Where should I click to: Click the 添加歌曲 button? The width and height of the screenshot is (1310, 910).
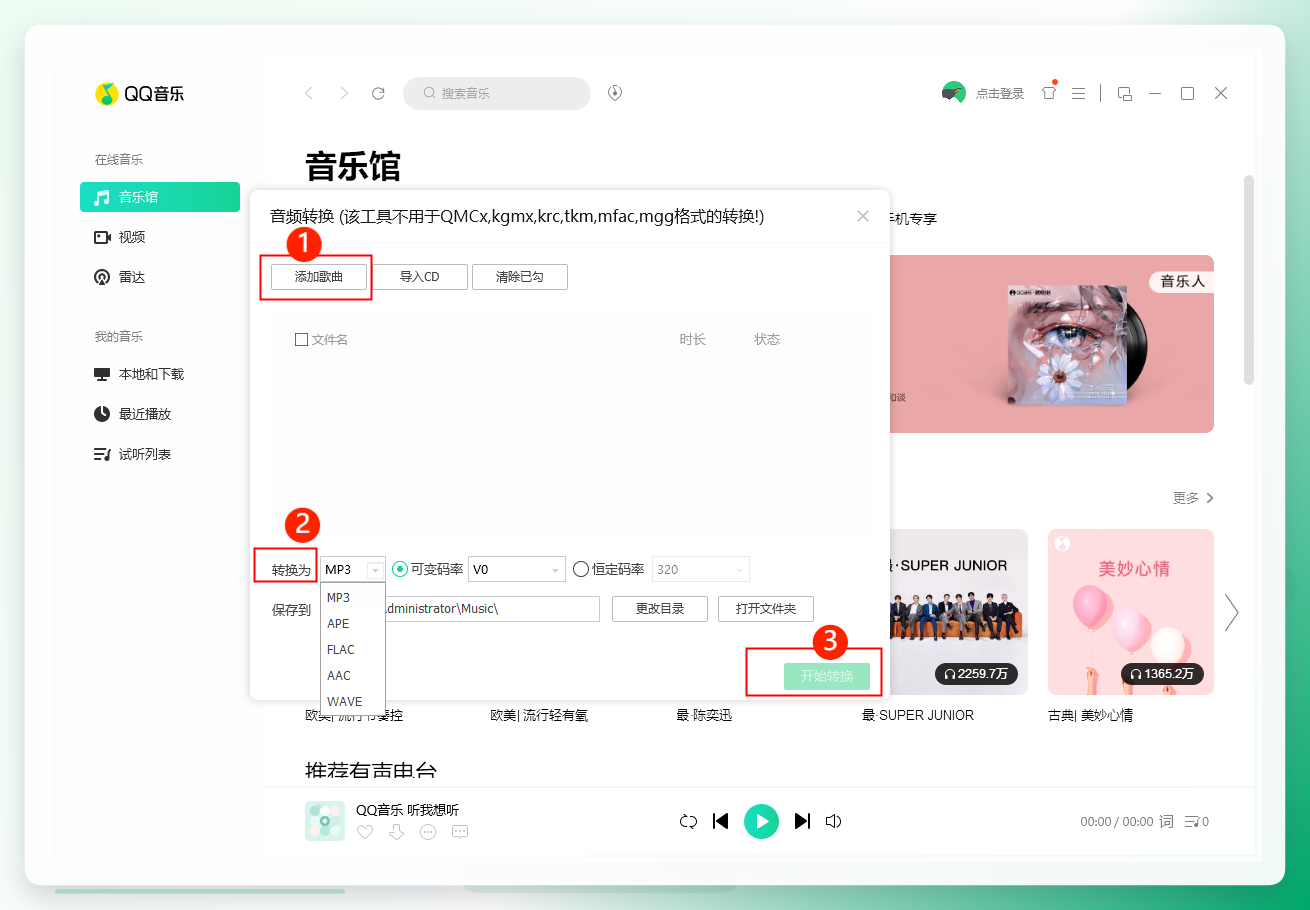coord(319,277)
